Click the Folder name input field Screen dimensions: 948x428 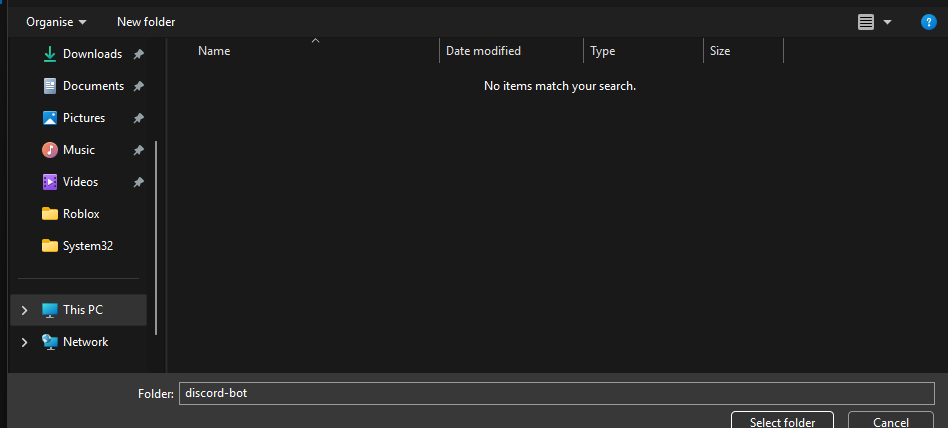point(557,394)
